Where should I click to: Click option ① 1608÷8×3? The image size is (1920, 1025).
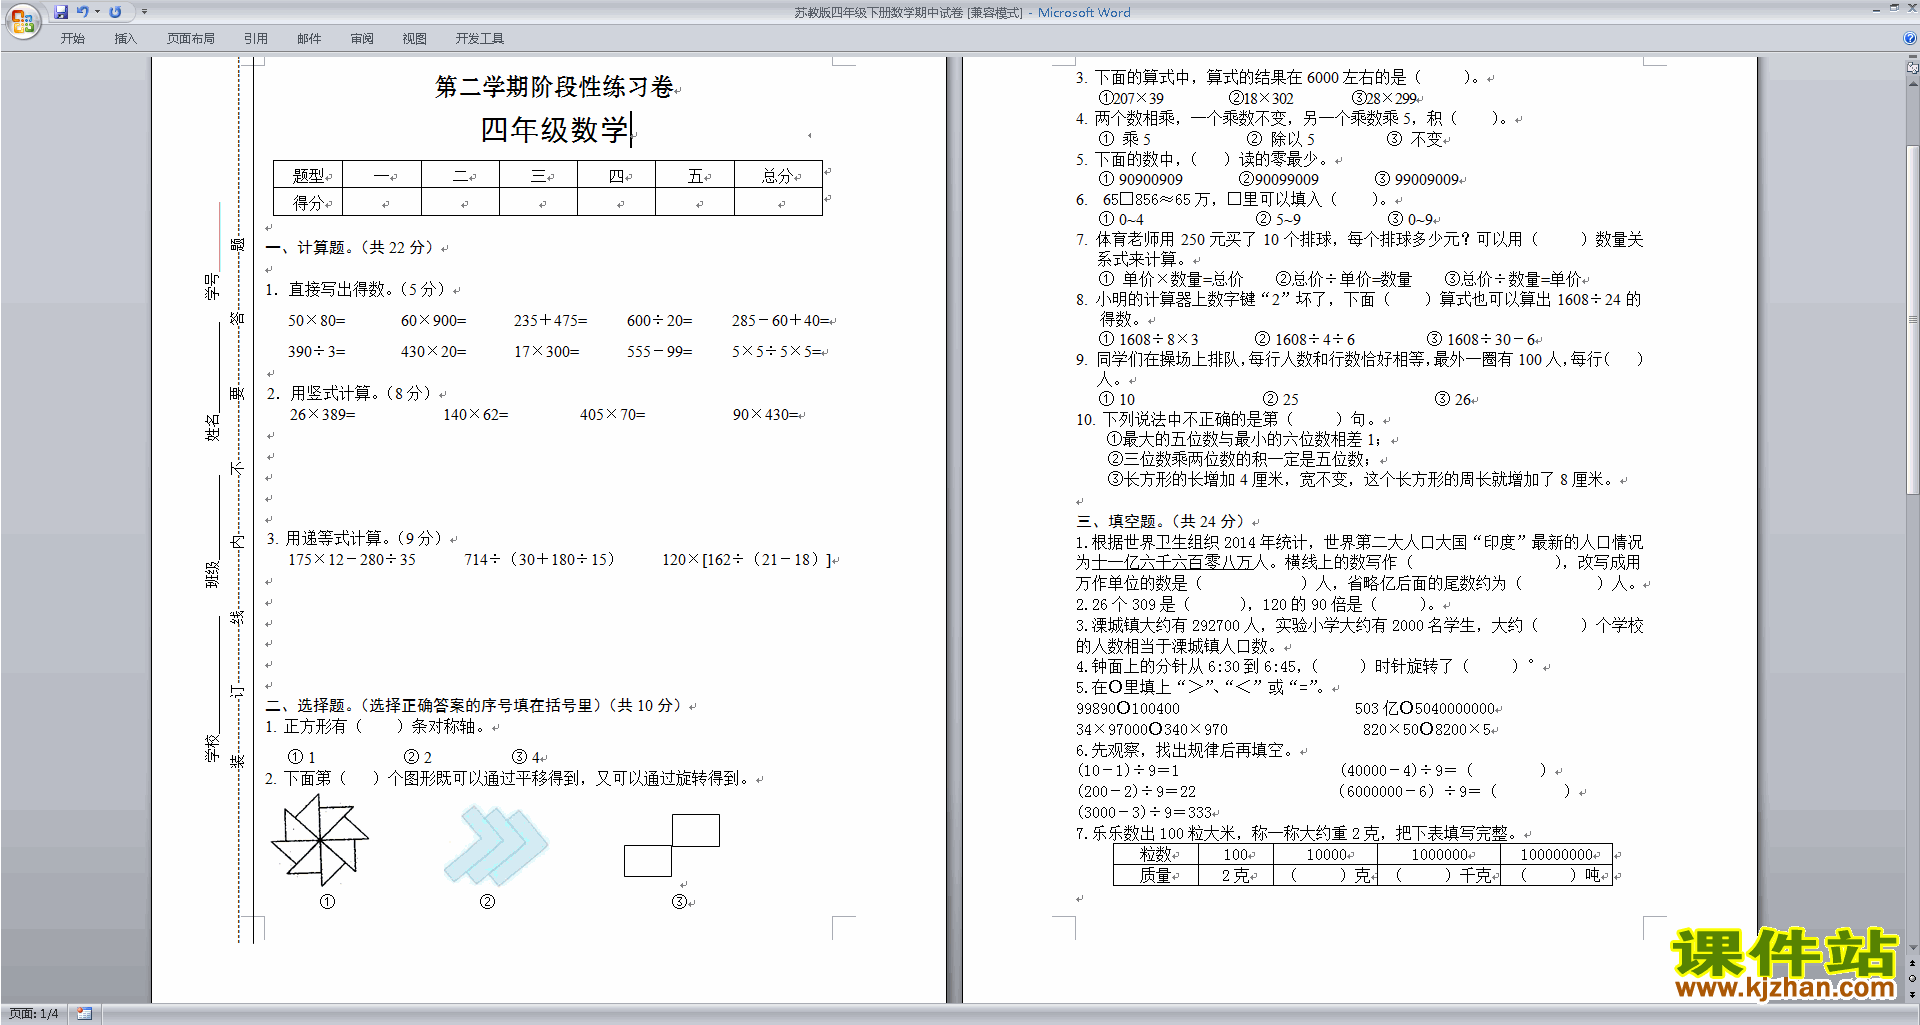click(1149, 339)
